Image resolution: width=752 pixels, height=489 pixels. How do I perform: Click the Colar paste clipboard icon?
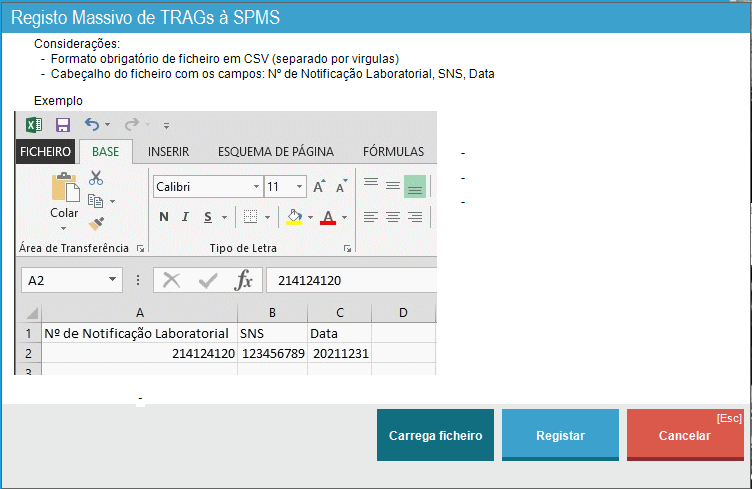(64, 187)
